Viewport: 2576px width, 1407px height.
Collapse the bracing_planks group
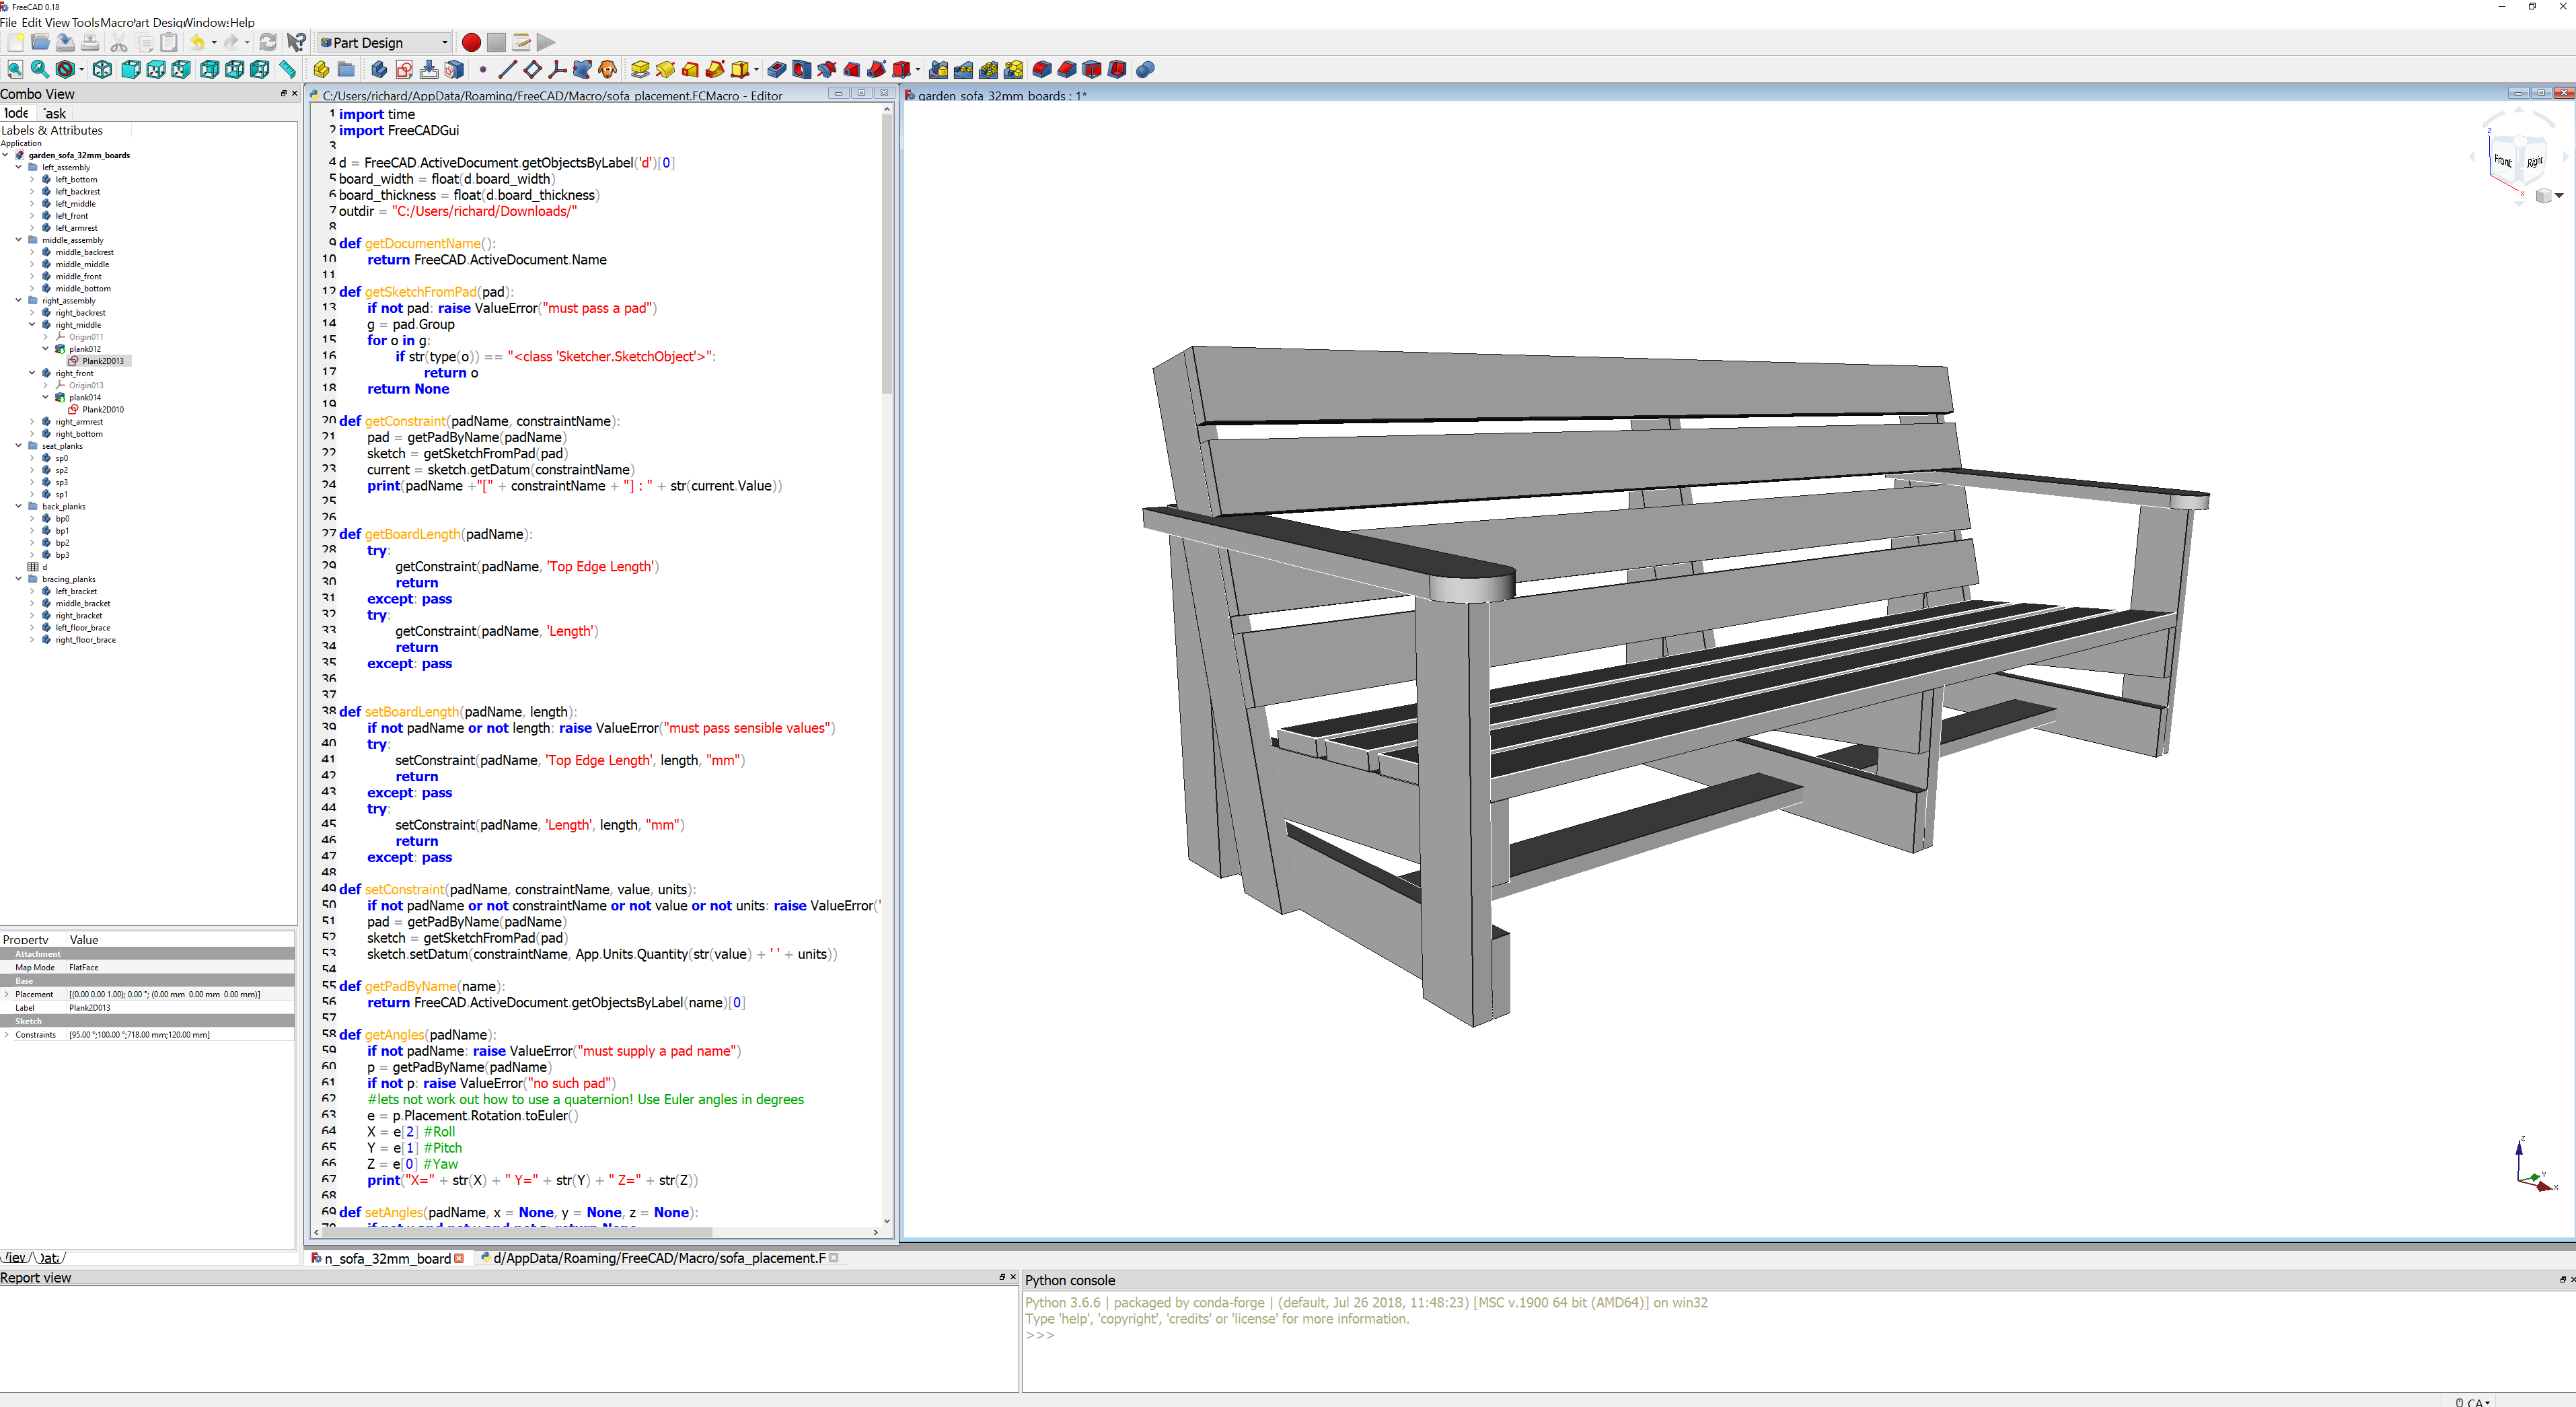[19, 579]
